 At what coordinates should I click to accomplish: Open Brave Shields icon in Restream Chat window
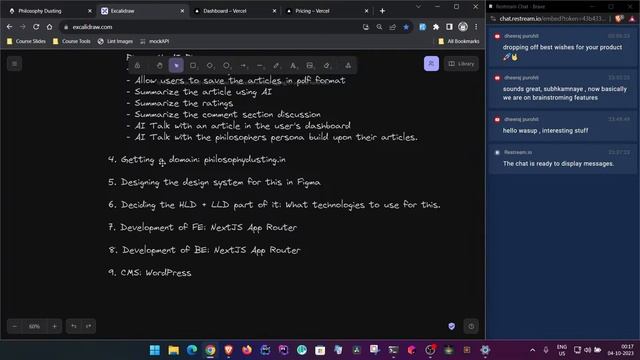619,18
